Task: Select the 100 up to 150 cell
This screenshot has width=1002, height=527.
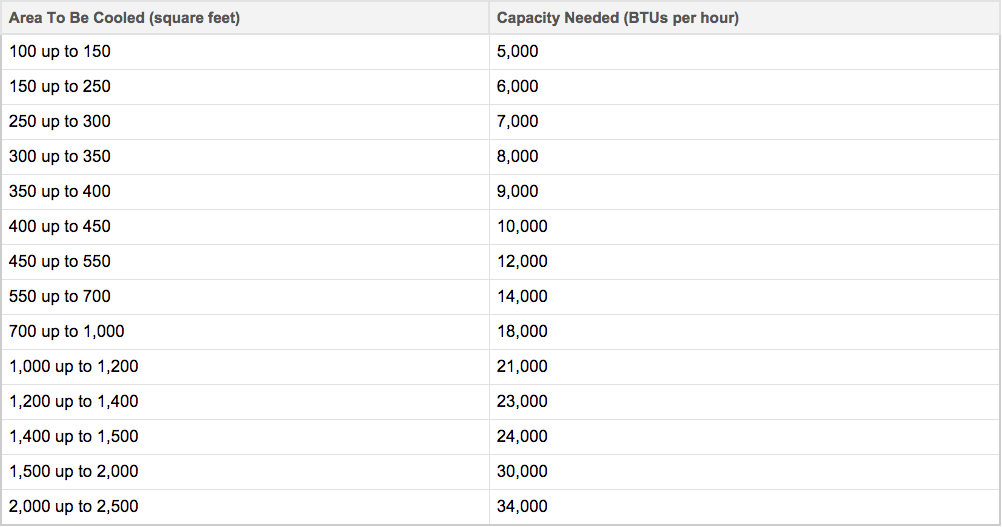Action: point(245,52)
